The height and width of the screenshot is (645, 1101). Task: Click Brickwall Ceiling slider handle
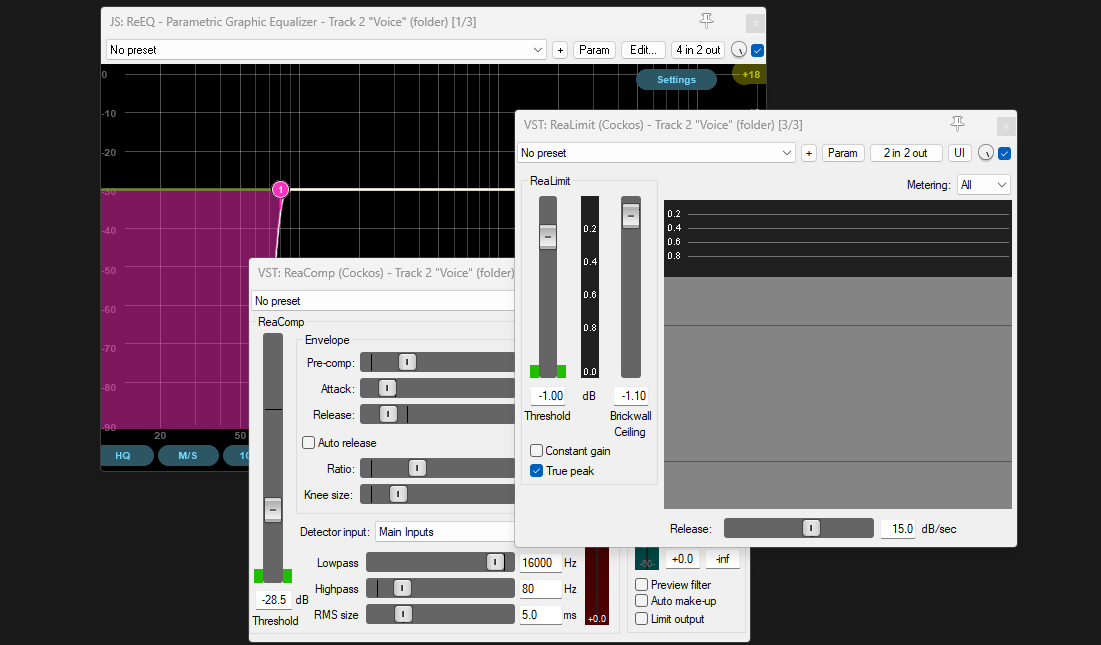point(631,215)
